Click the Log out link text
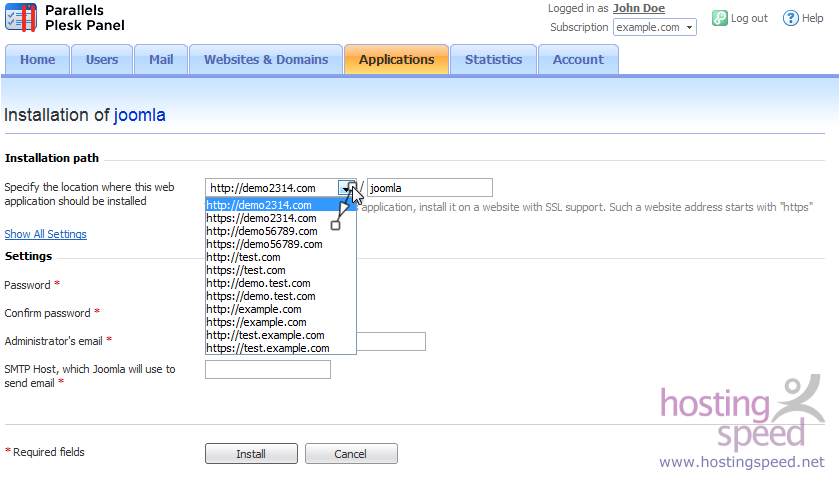The width and height of the screenshot is (840, 480). click(749, 18)
